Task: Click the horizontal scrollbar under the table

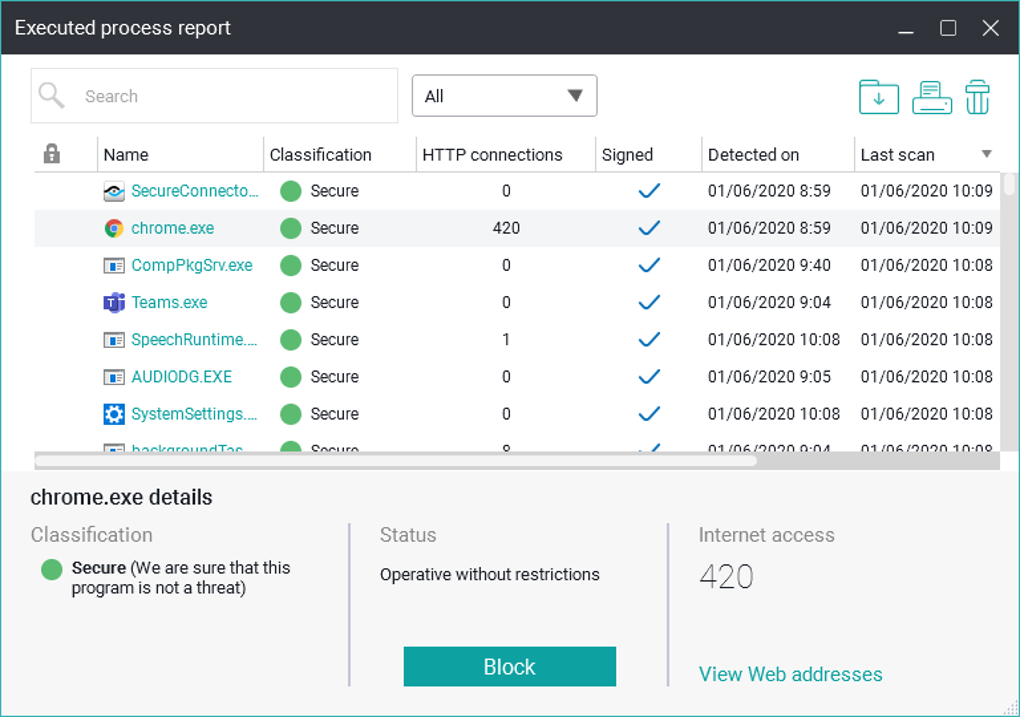Action: [x=396, y=461]
